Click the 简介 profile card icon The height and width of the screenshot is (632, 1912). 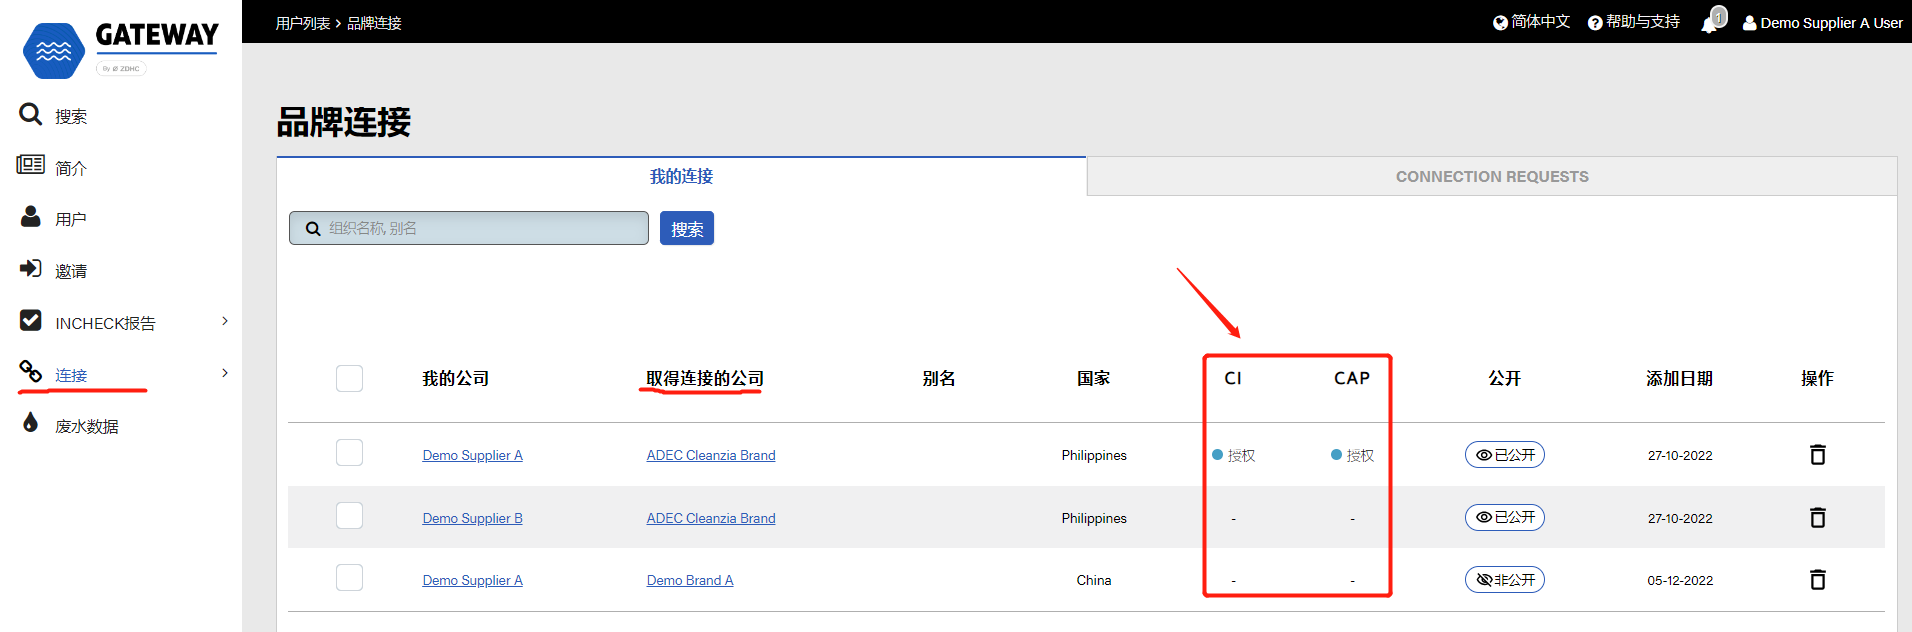point(31,164)
